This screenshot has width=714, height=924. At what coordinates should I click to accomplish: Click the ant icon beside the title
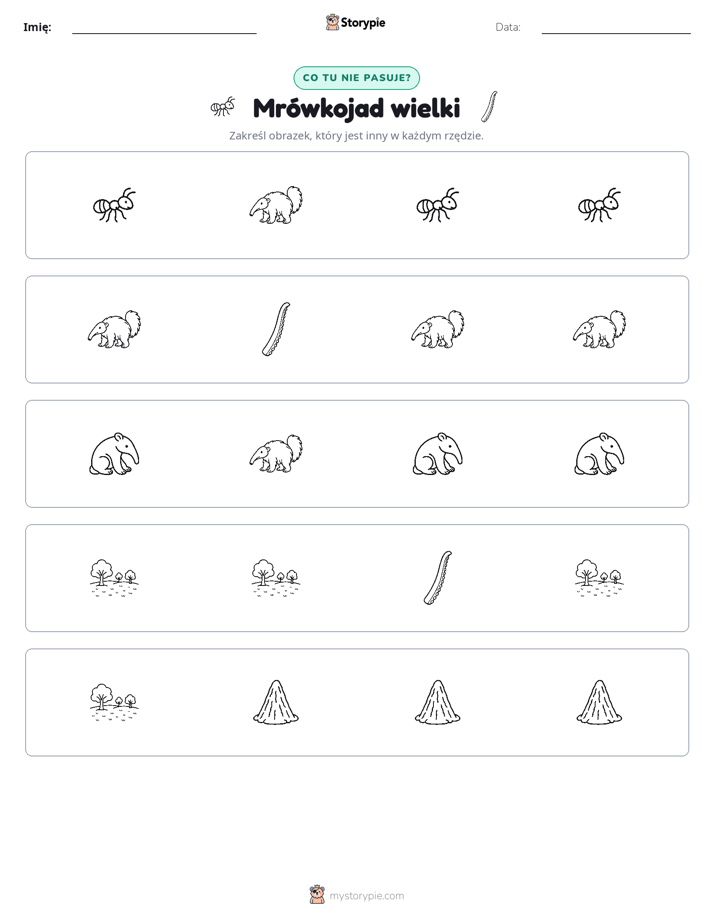tap(223, 107)
